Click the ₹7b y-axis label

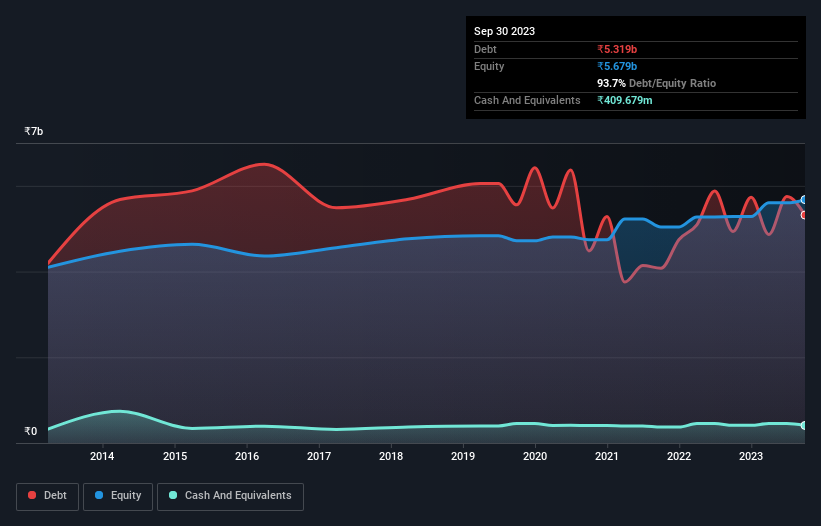coord(34,131)
